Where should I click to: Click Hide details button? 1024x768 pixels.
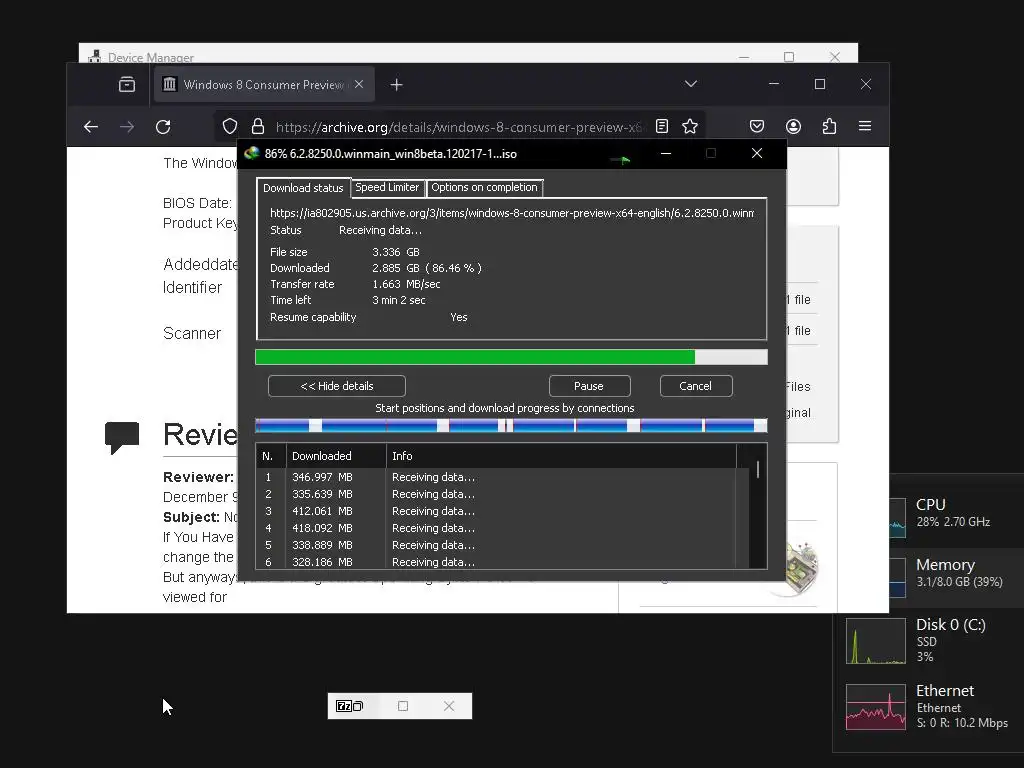tap(337, 386)
